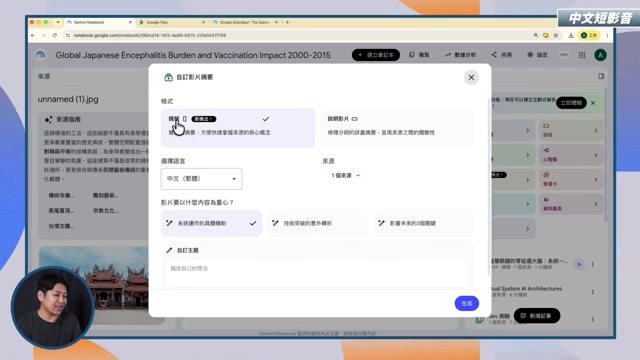Click the 心智圖 share-like icon
This screenshot has width=640, height=360.
coord(546,150)
